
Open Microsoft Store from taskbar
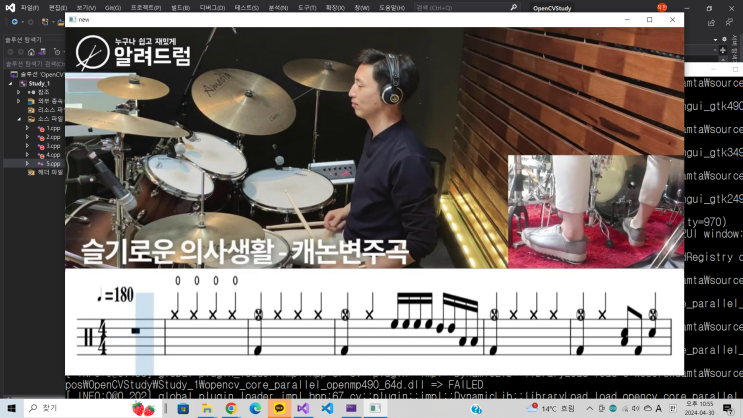click(183, 408)
